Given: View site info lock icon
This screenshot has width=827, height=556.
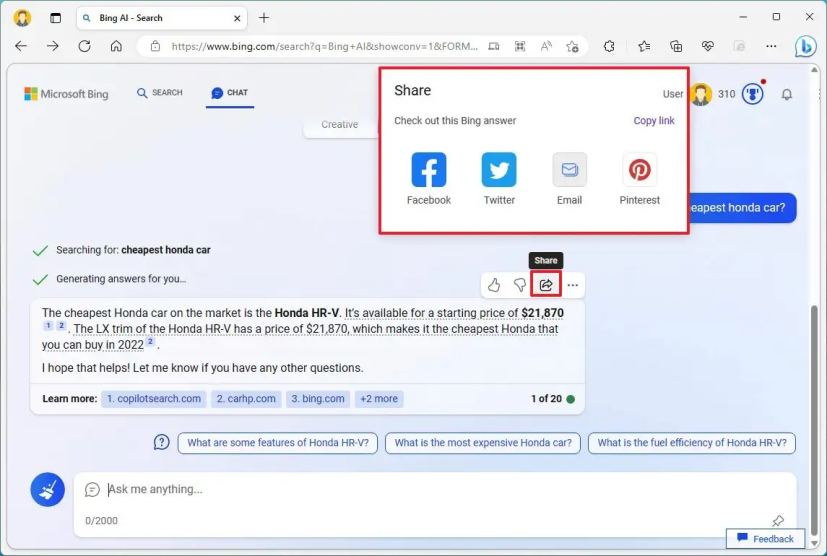Looking at the screenshot, I should point(155,46).
